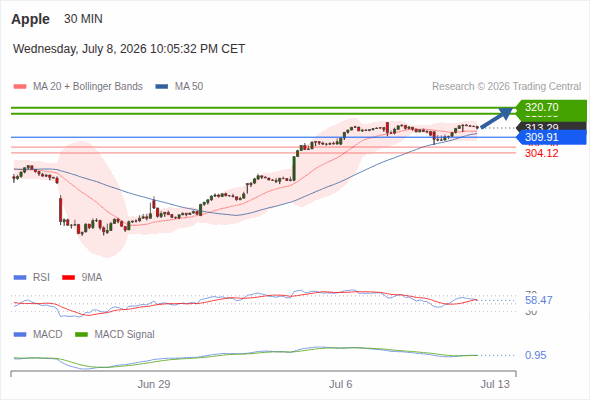
Task: Click the red 304.12 support label
Action: [542, 153]
